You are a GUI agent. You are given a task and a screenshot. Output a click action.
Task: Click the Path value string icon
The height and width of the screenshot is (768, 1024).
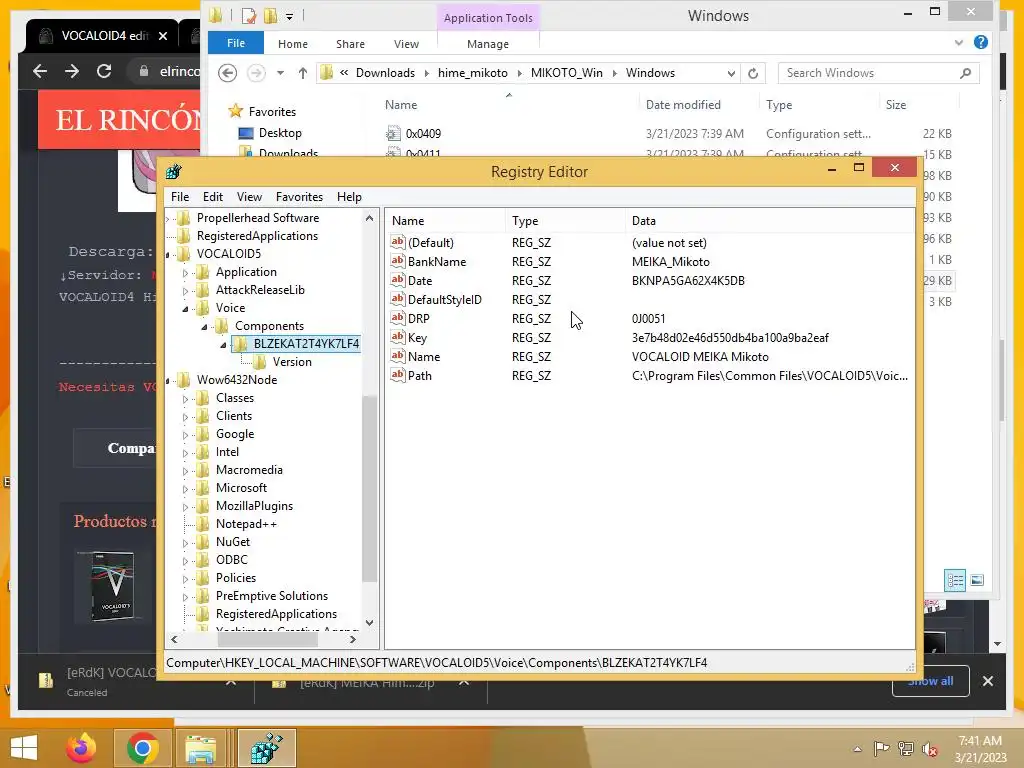point(398,374)
